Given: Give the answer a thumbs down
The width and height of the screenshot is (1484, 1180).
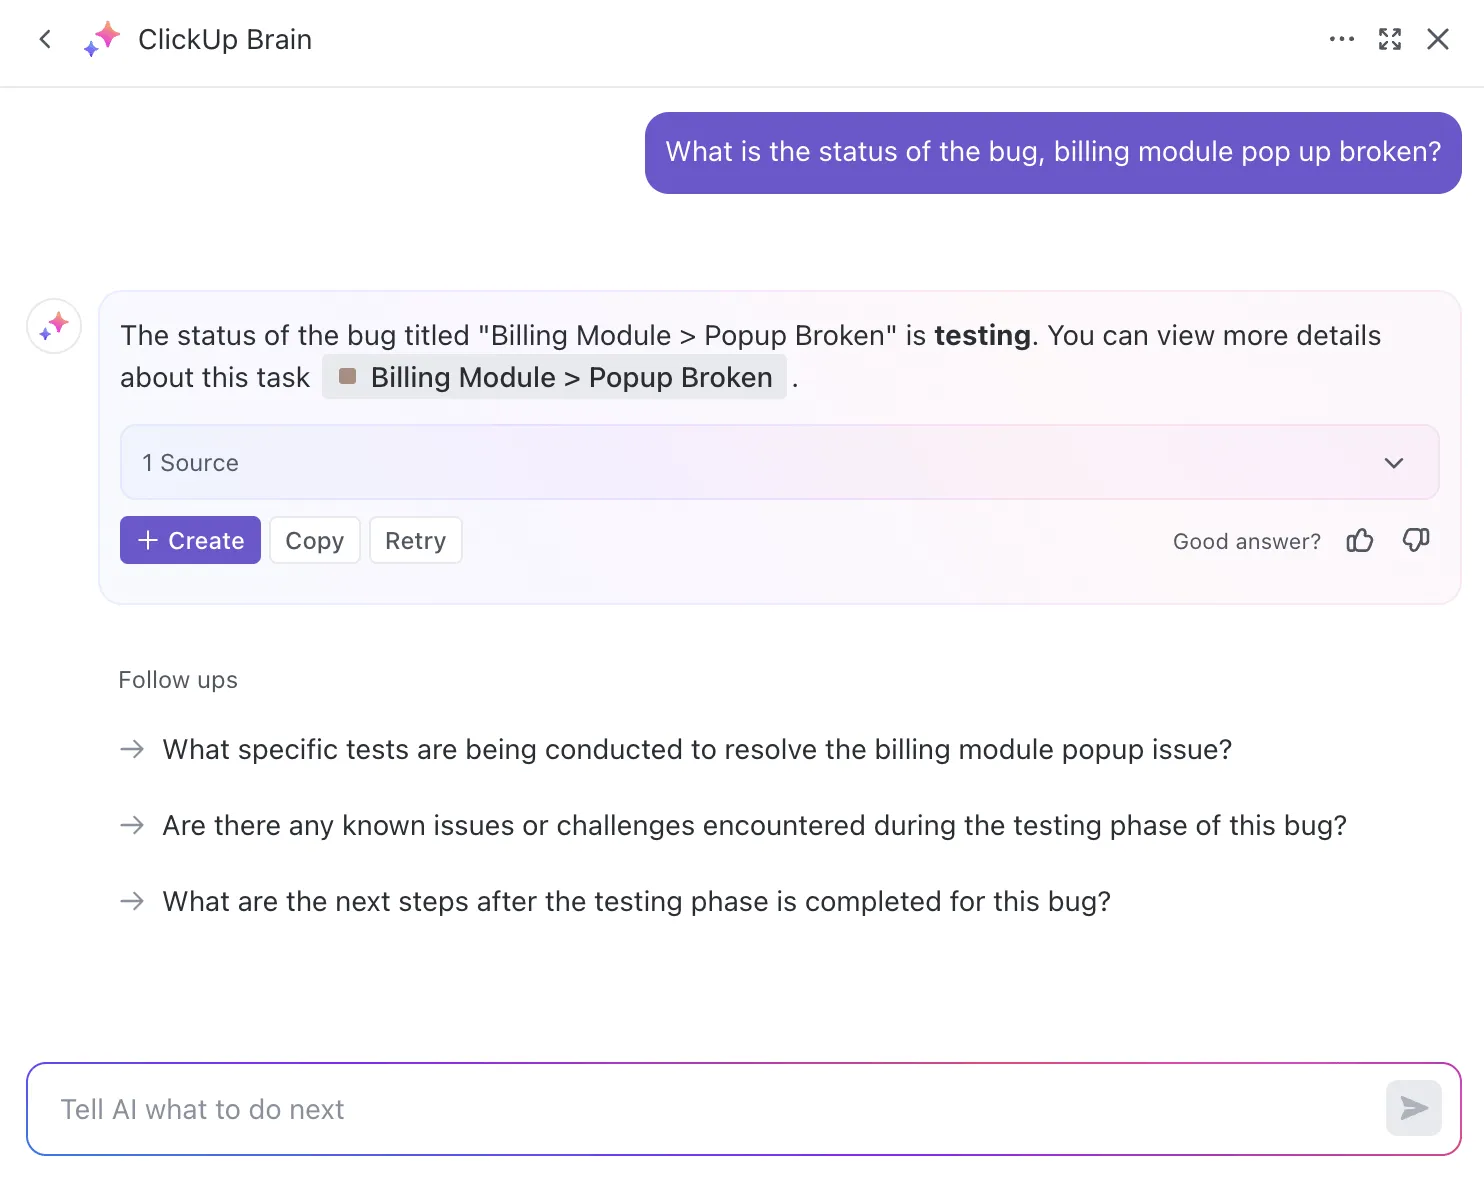Looking at the screenshot, I should (1416, 541).
